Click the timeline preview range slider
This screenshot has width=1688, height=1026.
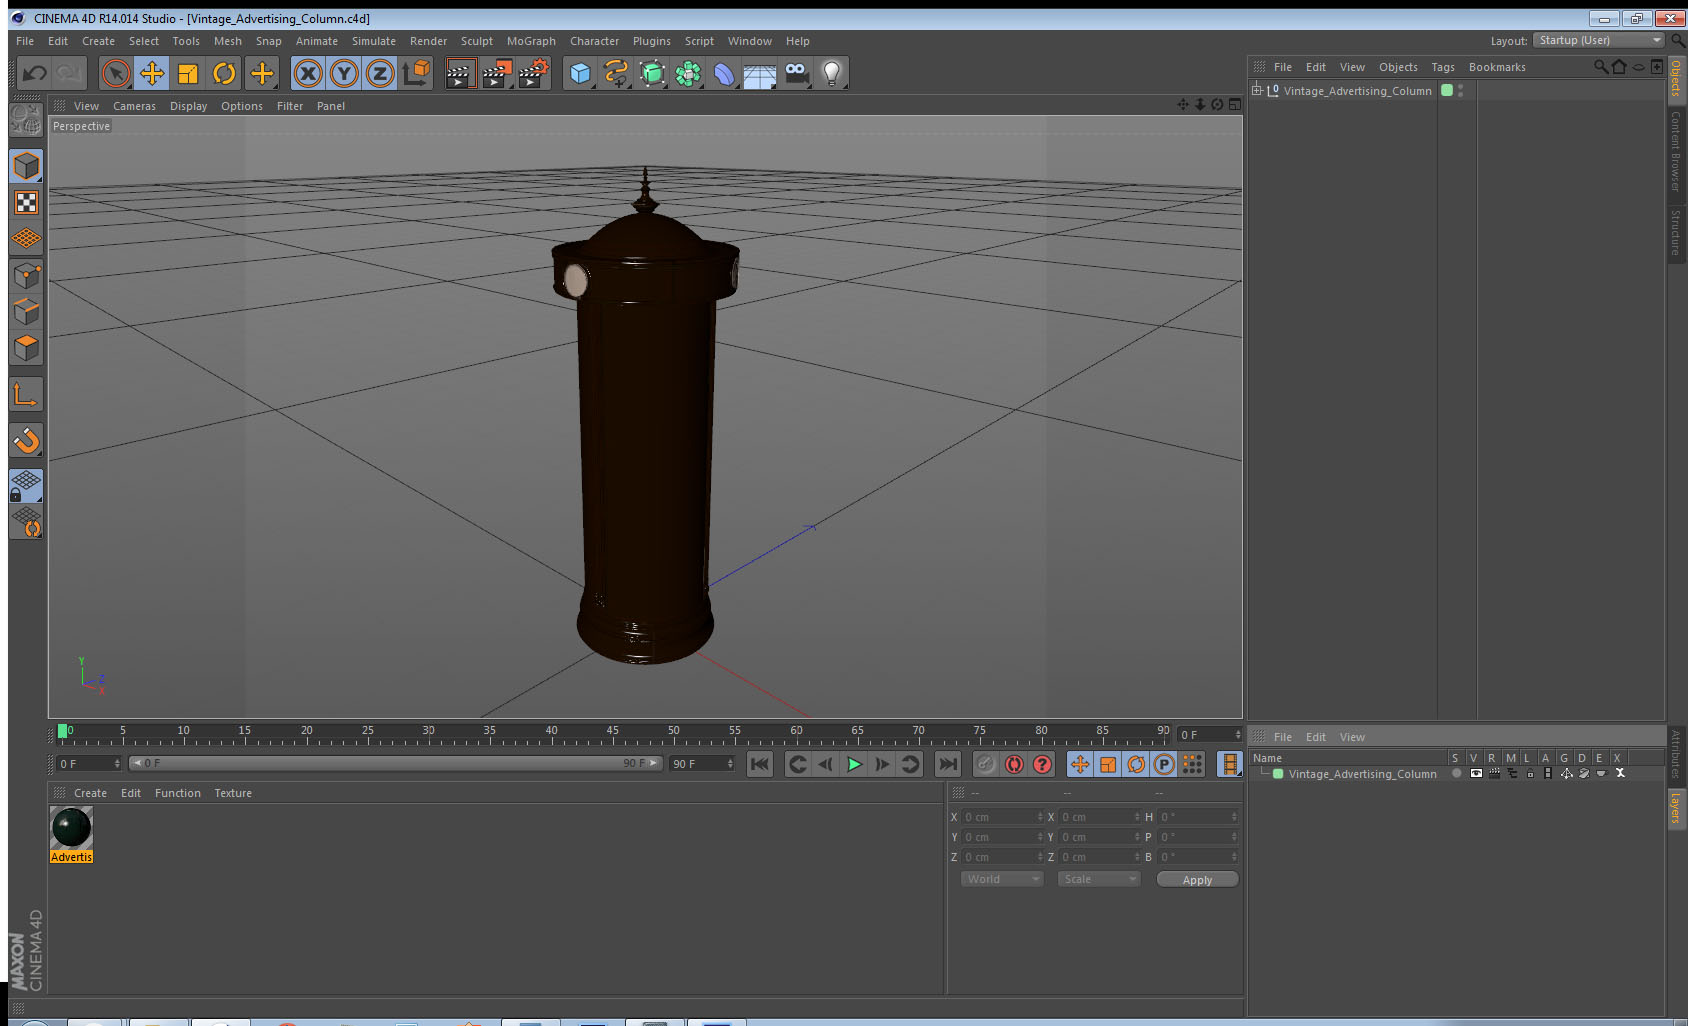396,763
